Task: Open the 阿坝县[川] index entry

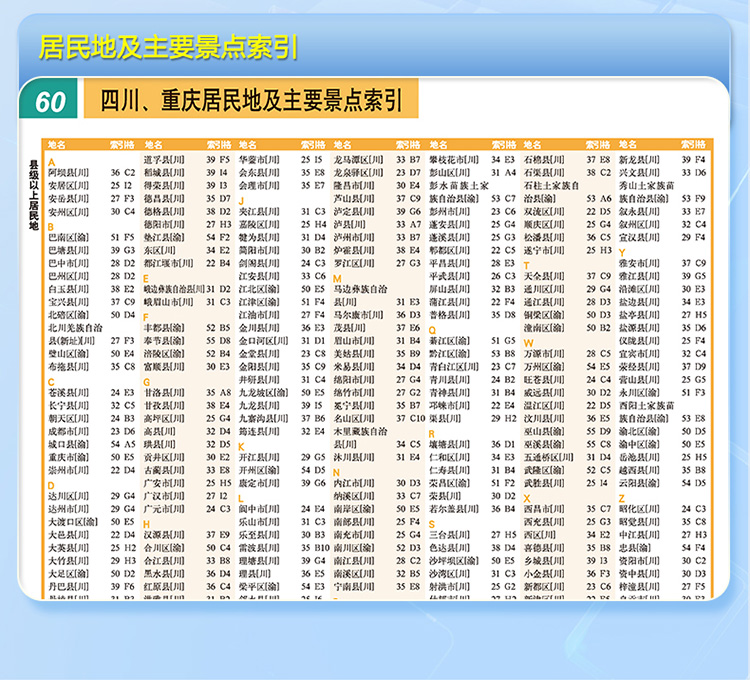Action: [x=70, y=174]
